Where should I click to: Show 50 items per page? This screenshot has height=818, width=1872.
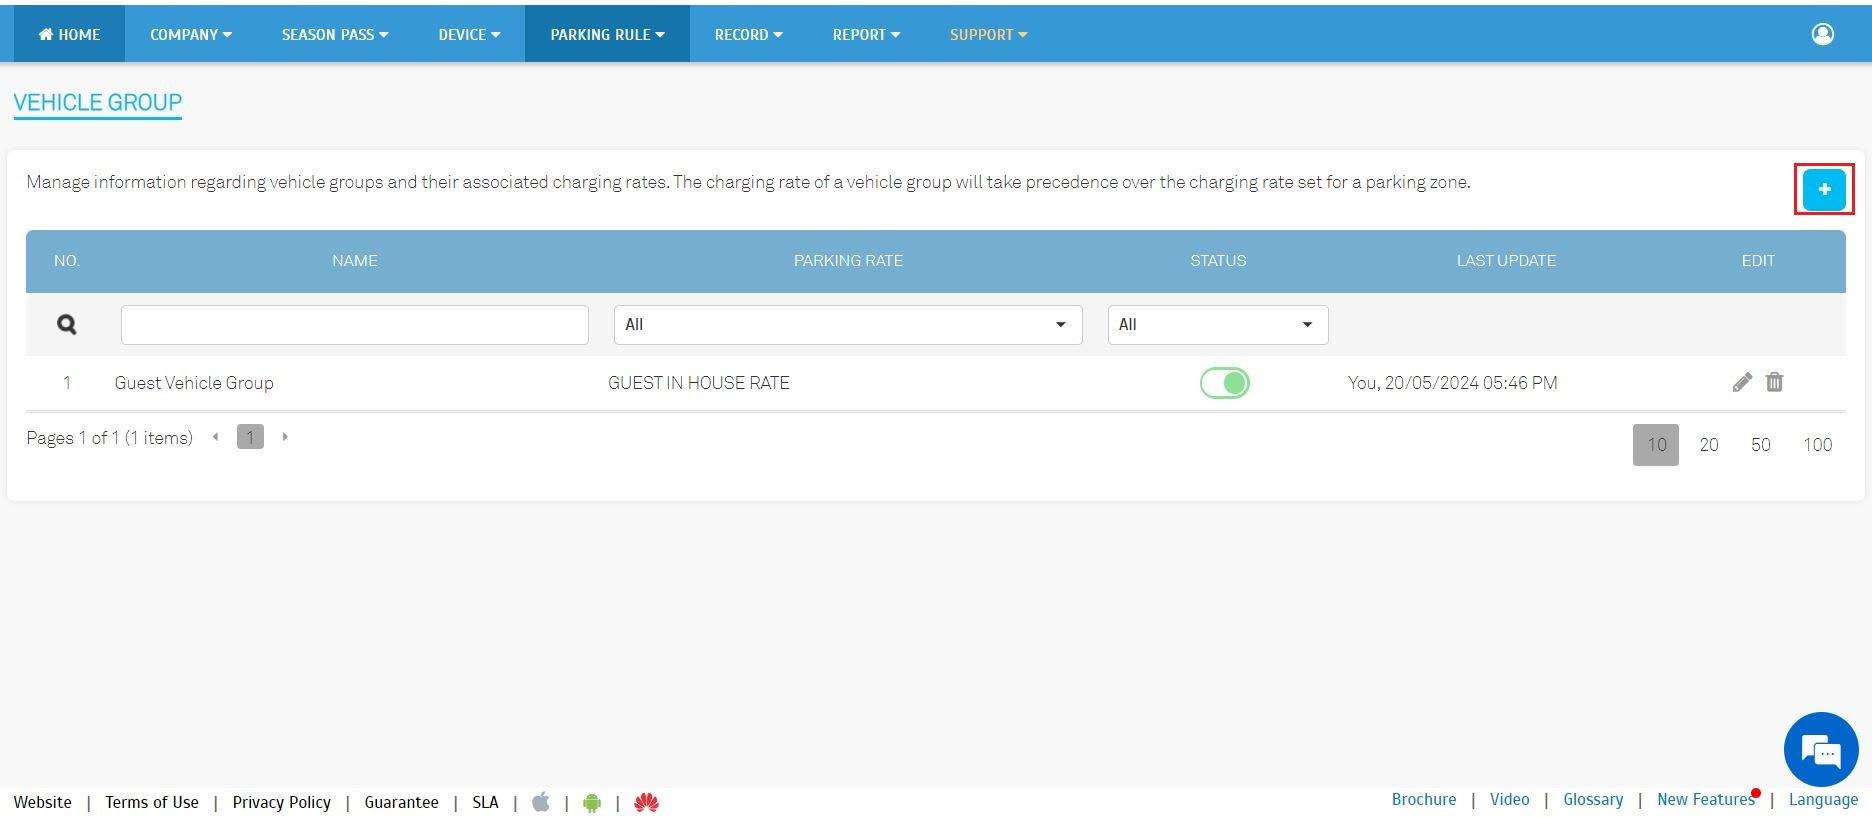1760,445
